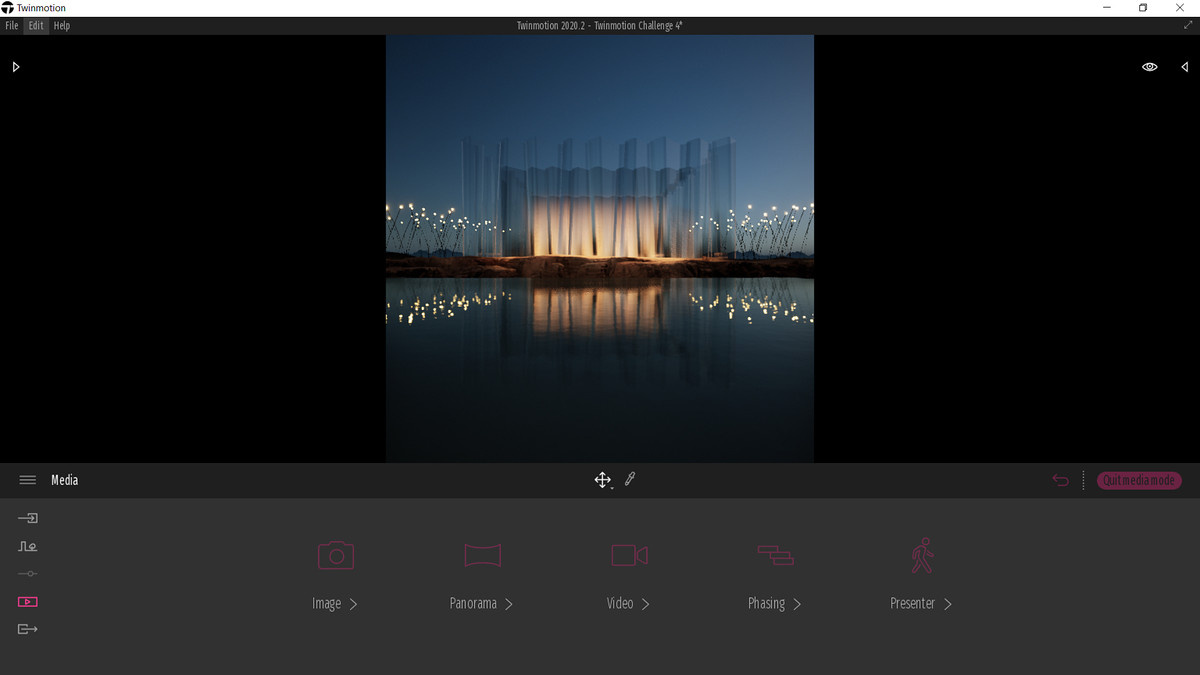
Task: Open the Import icon in sidebar
Action: 28,518
